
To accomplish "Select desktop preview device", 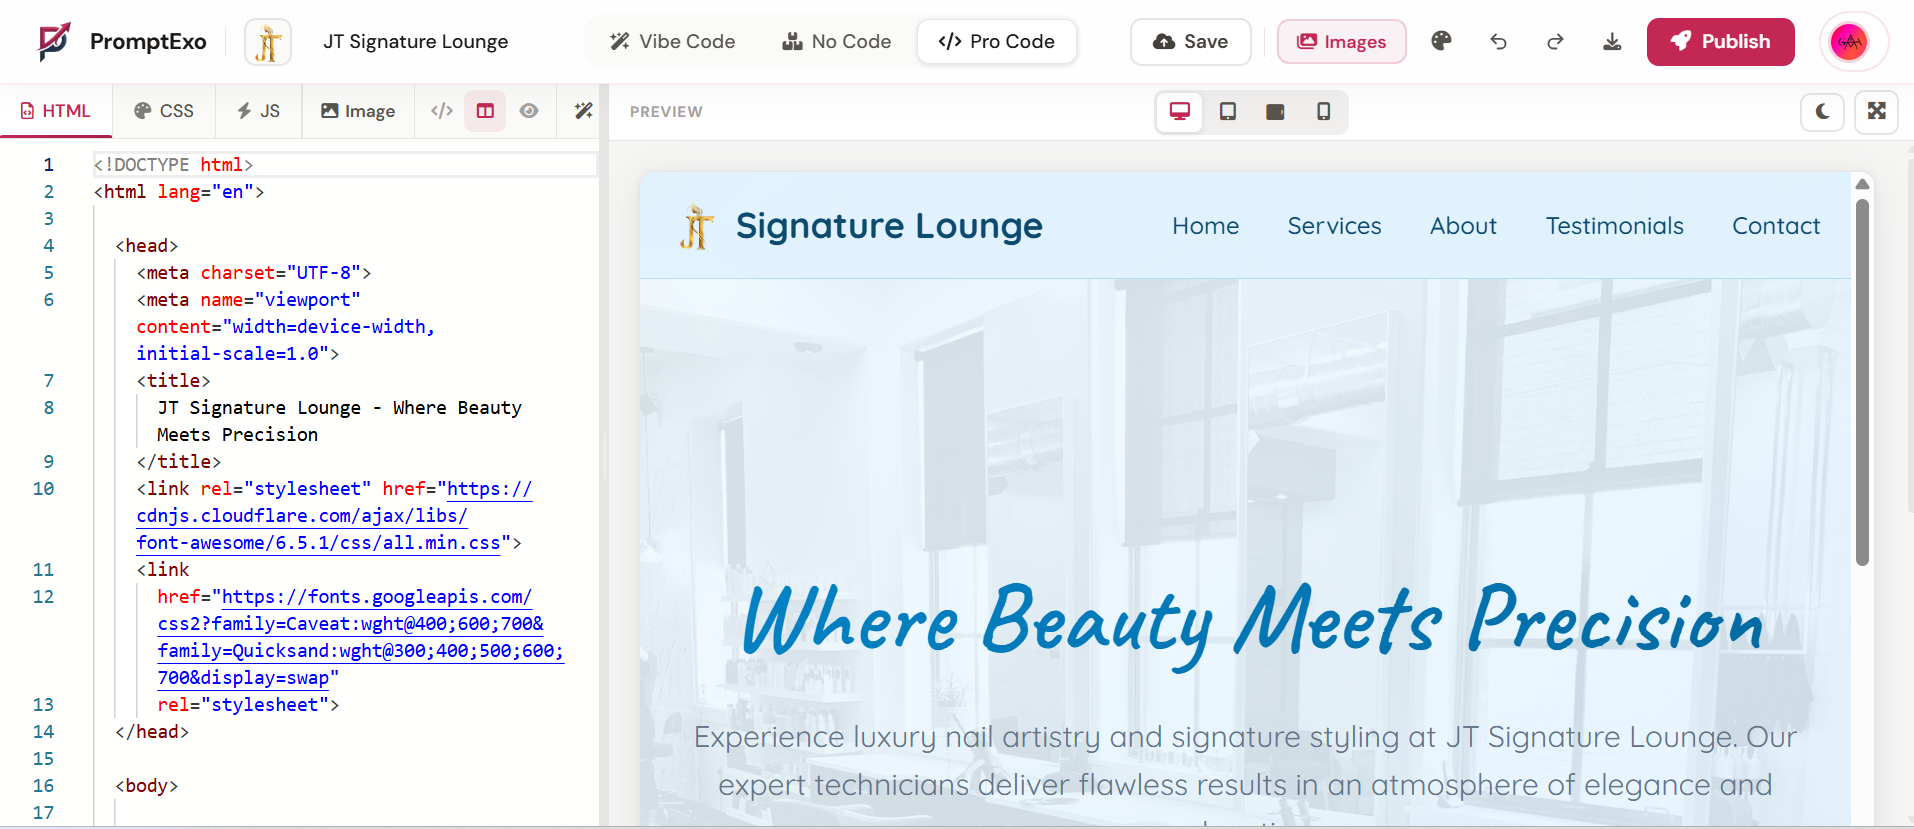I will [1180, 112].
